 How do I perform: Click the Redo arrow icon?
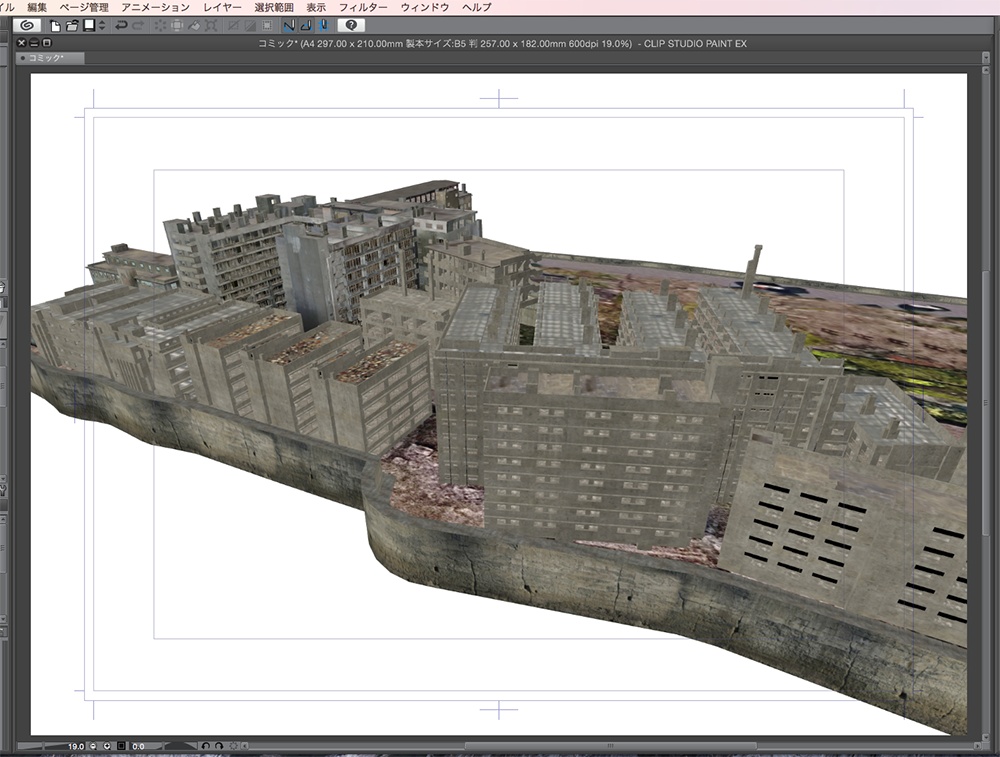pyautogui.click(x=138, y=25)
